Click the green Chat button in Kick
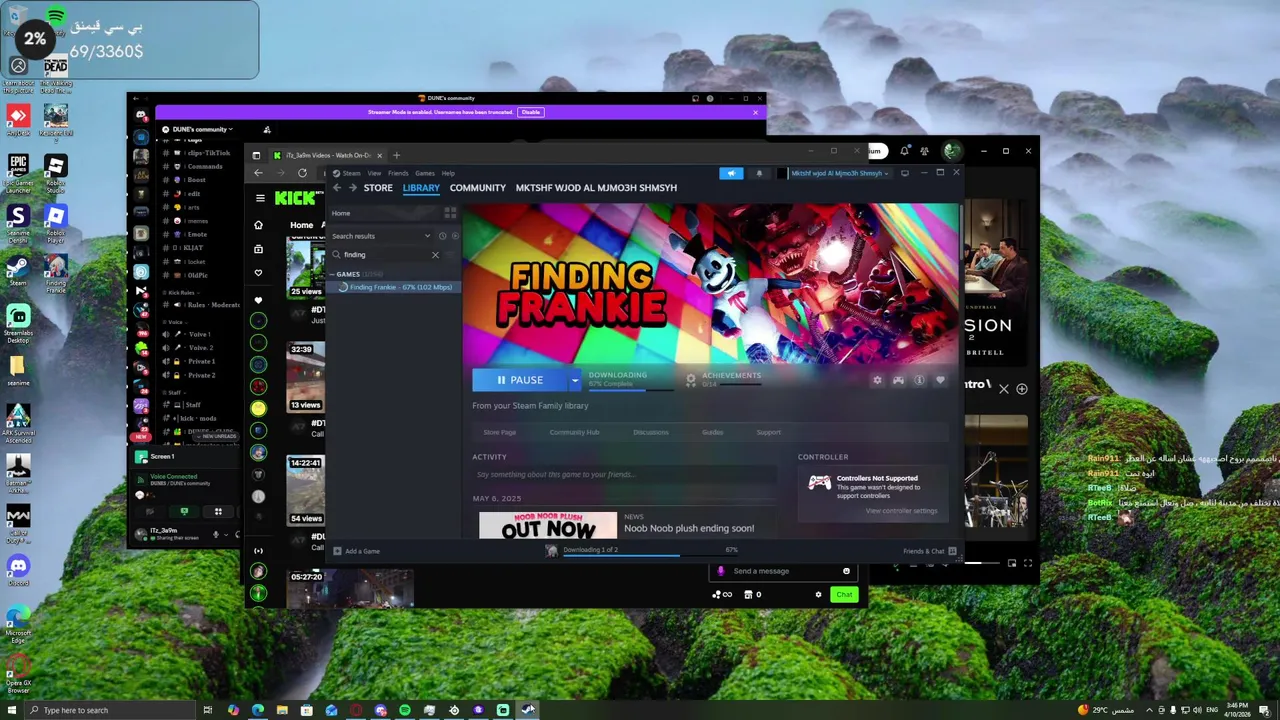This screenshot has height=720, width=1280. [845, 594]
